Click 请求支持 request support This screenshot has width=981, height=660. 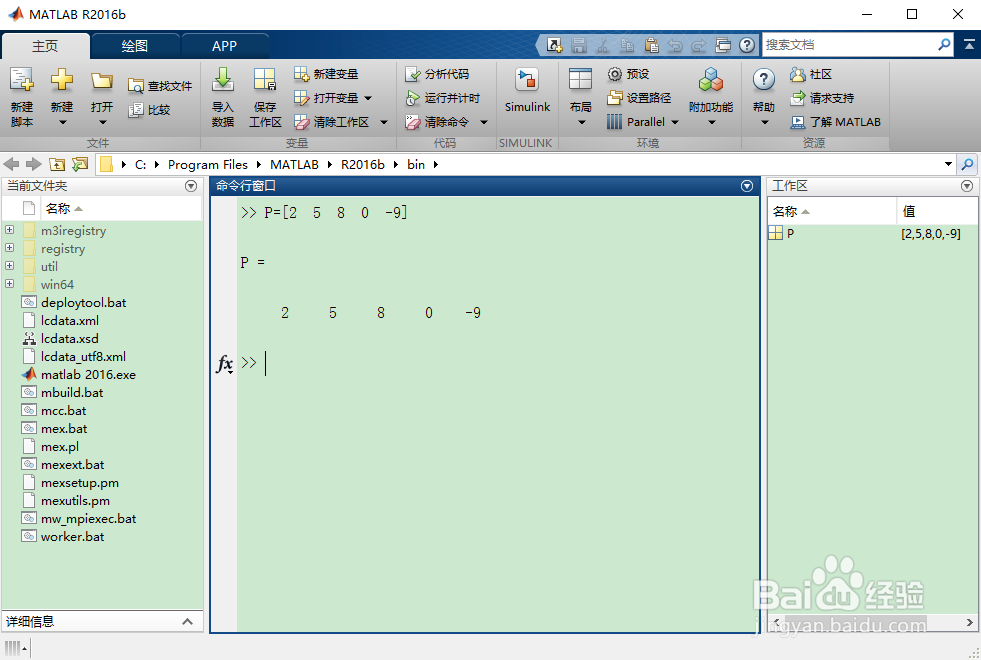tap(822, 98)
